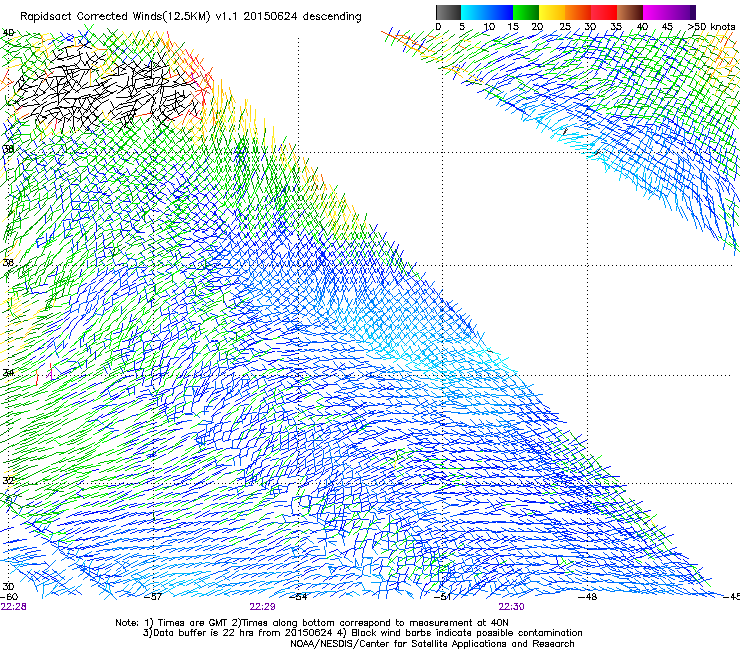The height and width of the screenshot is (650, 740).
Task: Click the latitude label '34'
Action: 8,373
